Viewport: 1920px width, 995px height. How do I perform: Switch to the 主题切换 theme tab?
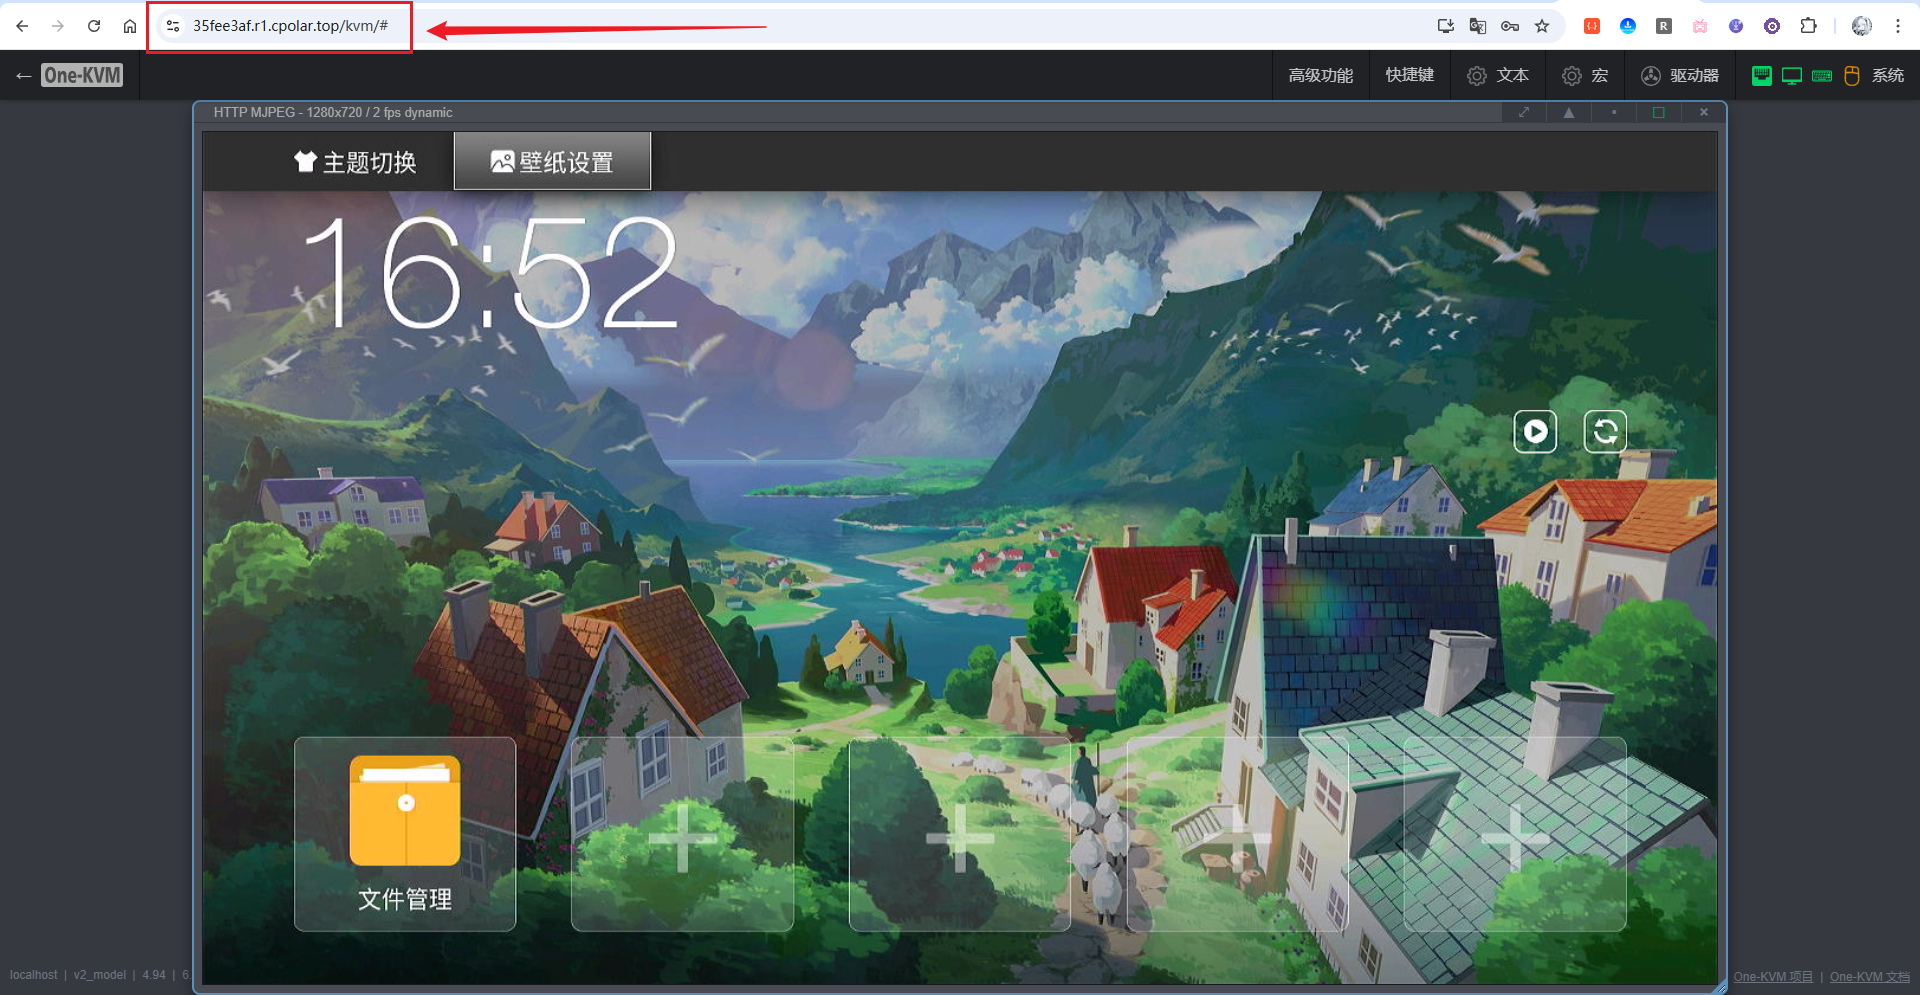click(x=355, y=161)
